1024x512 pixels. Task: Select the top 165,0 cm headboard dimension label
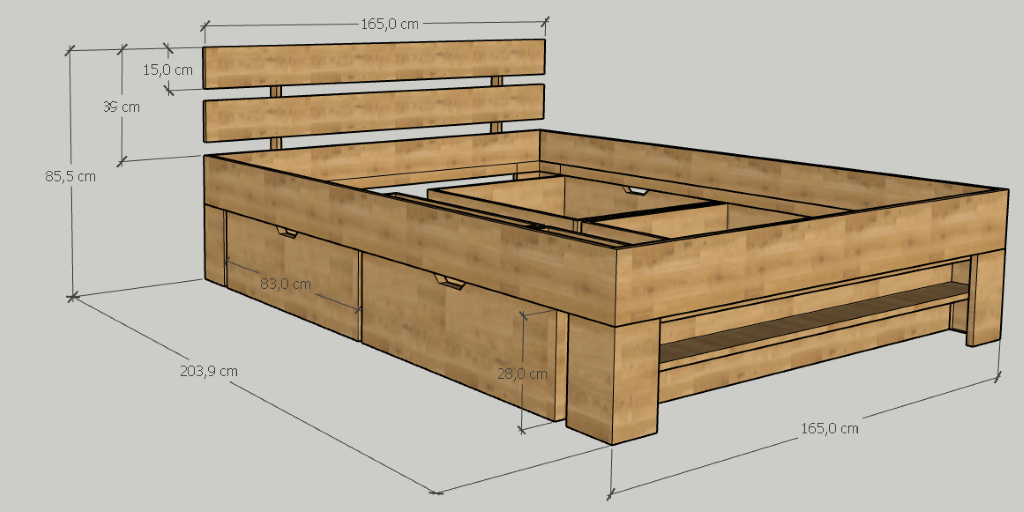coord(389,24)
